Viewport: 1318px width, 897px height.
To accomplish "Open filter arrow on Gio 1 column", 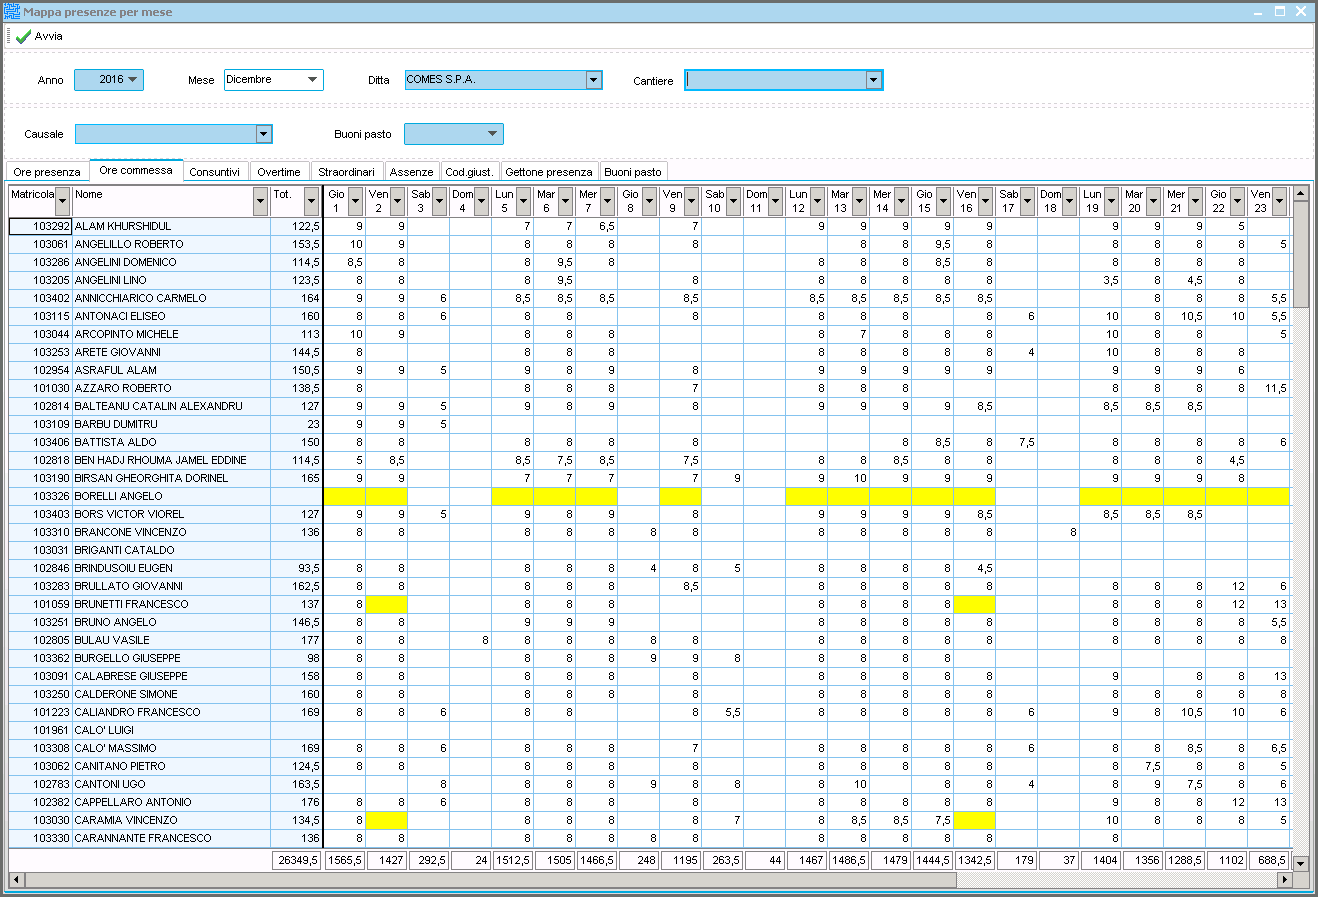I will 355,201.
